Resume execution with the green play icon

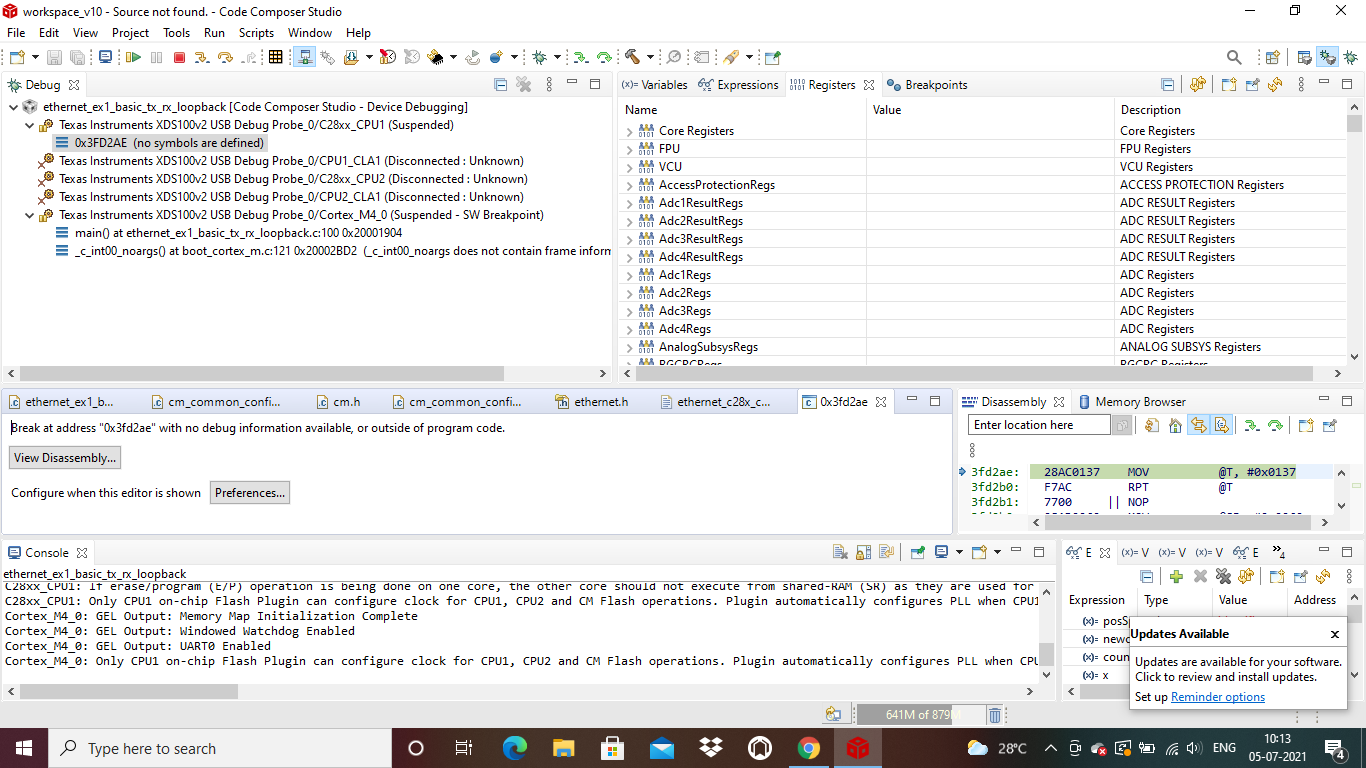click(133, 58)
